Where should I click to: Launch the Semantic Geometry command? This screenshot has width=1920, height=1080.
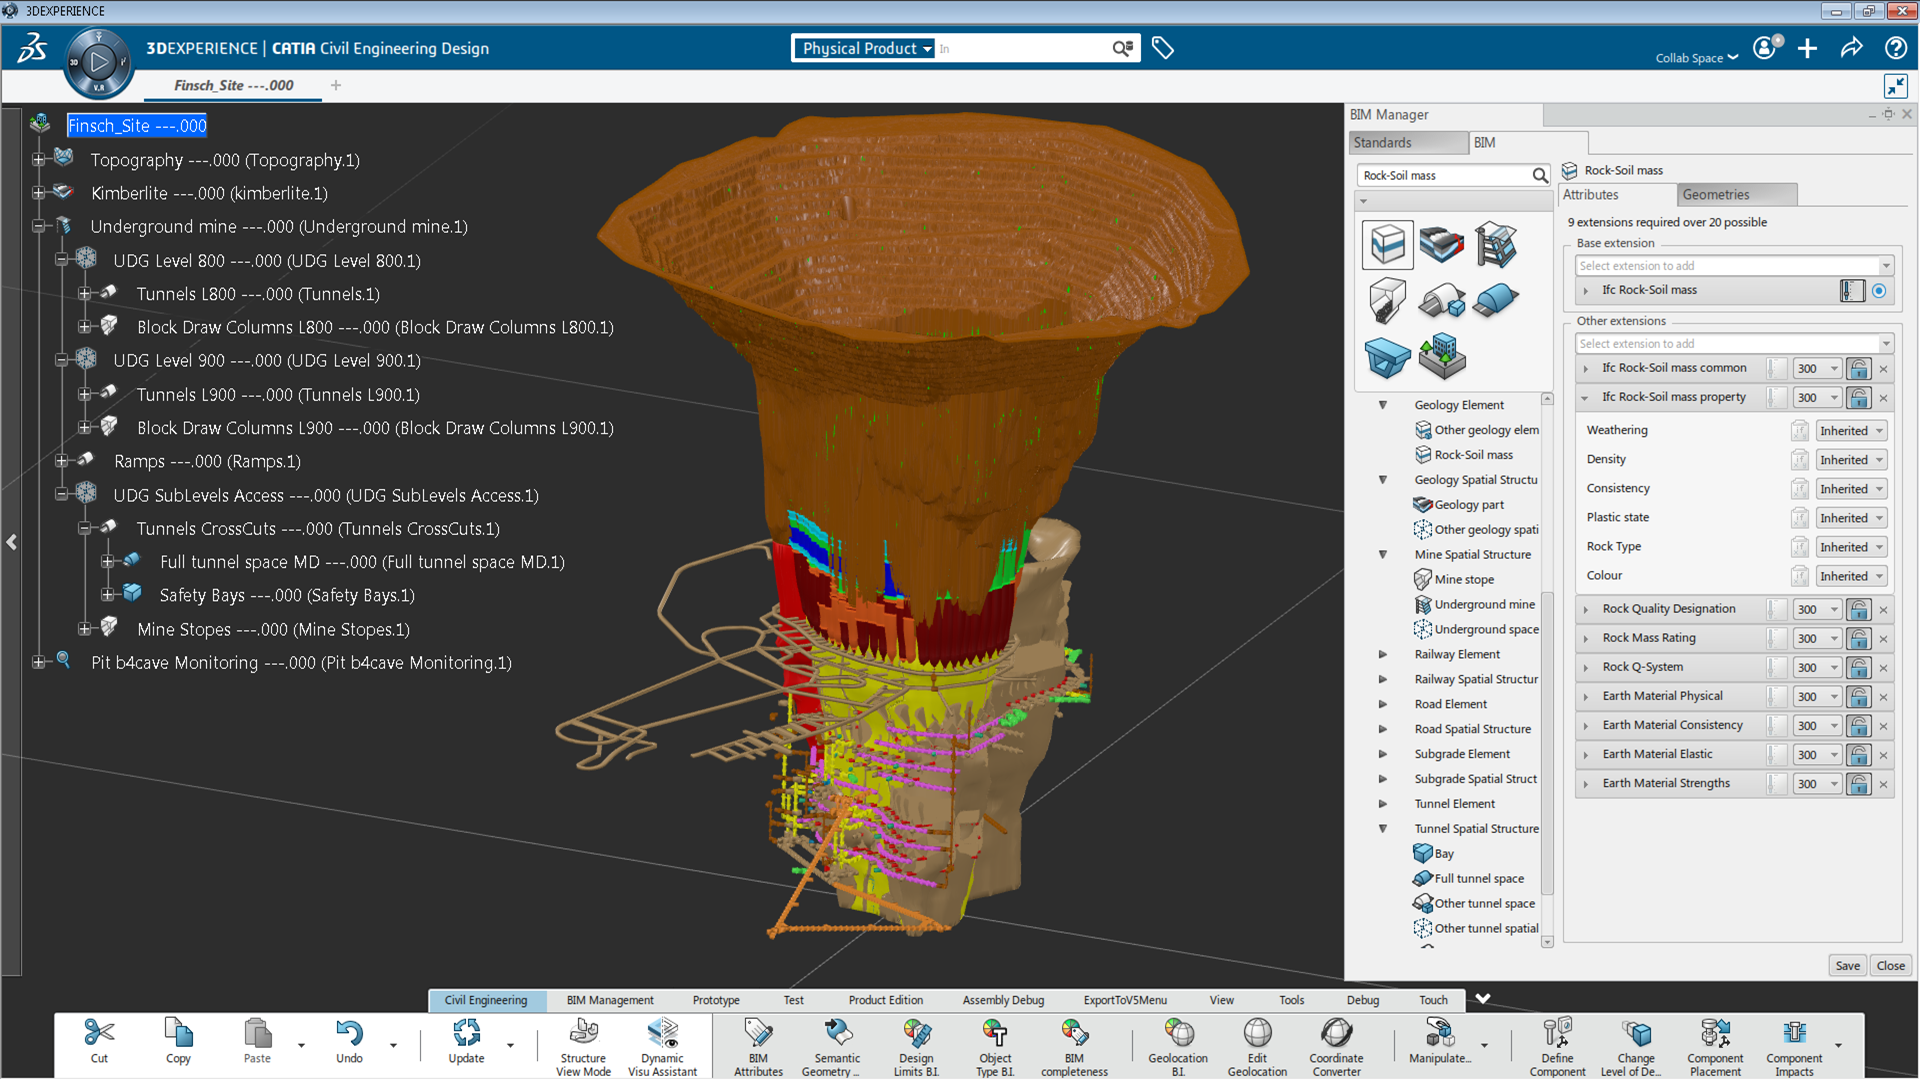point(837,1046)
